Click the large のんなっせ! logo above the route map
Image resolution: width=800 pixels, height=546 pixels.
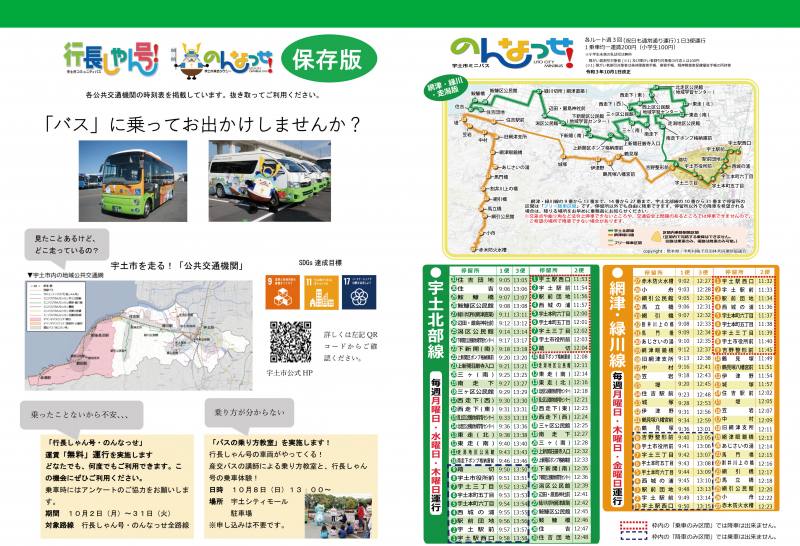(512, 53)
